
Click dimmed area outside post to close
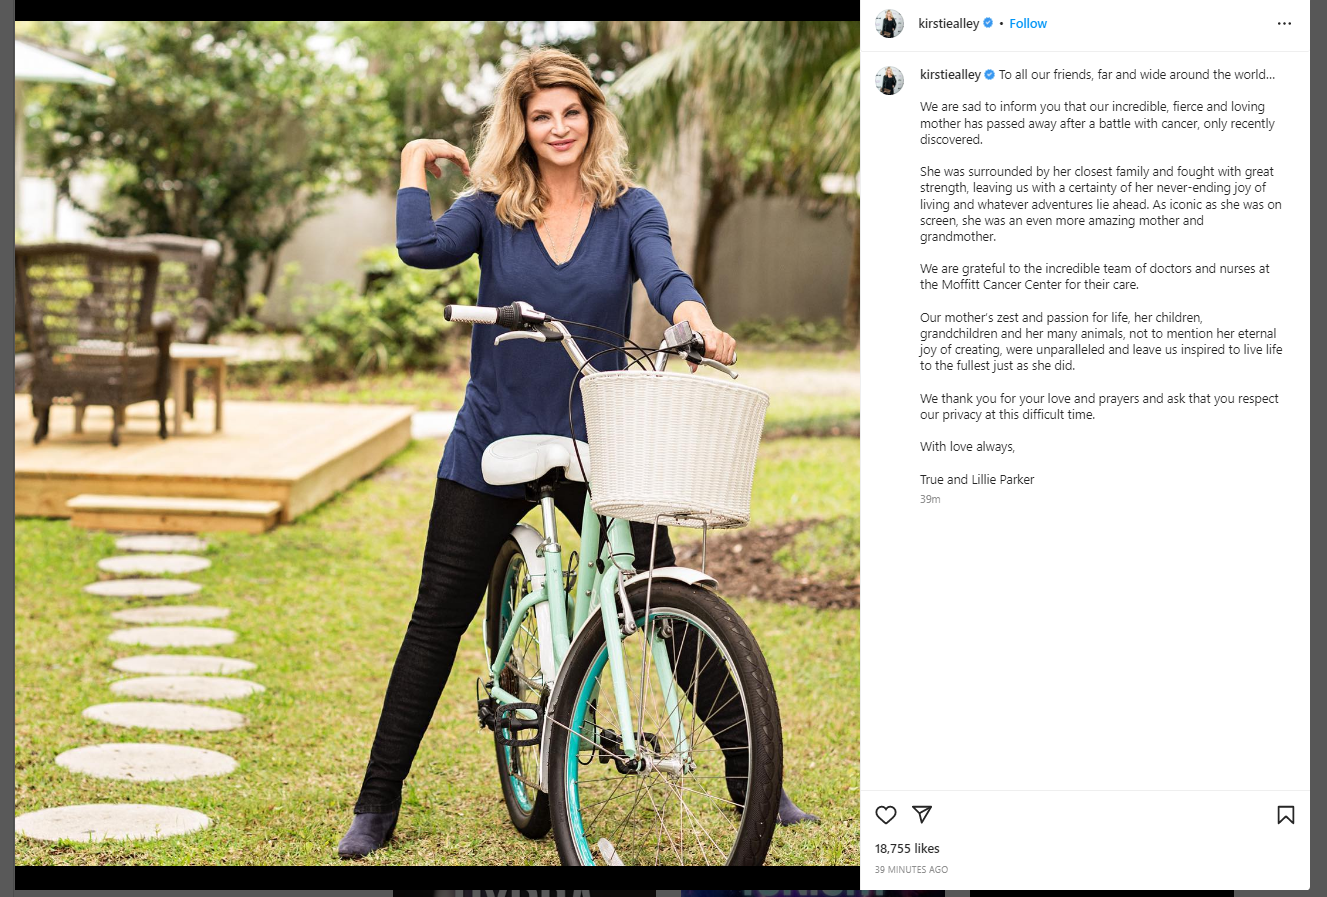point(1319,450)
